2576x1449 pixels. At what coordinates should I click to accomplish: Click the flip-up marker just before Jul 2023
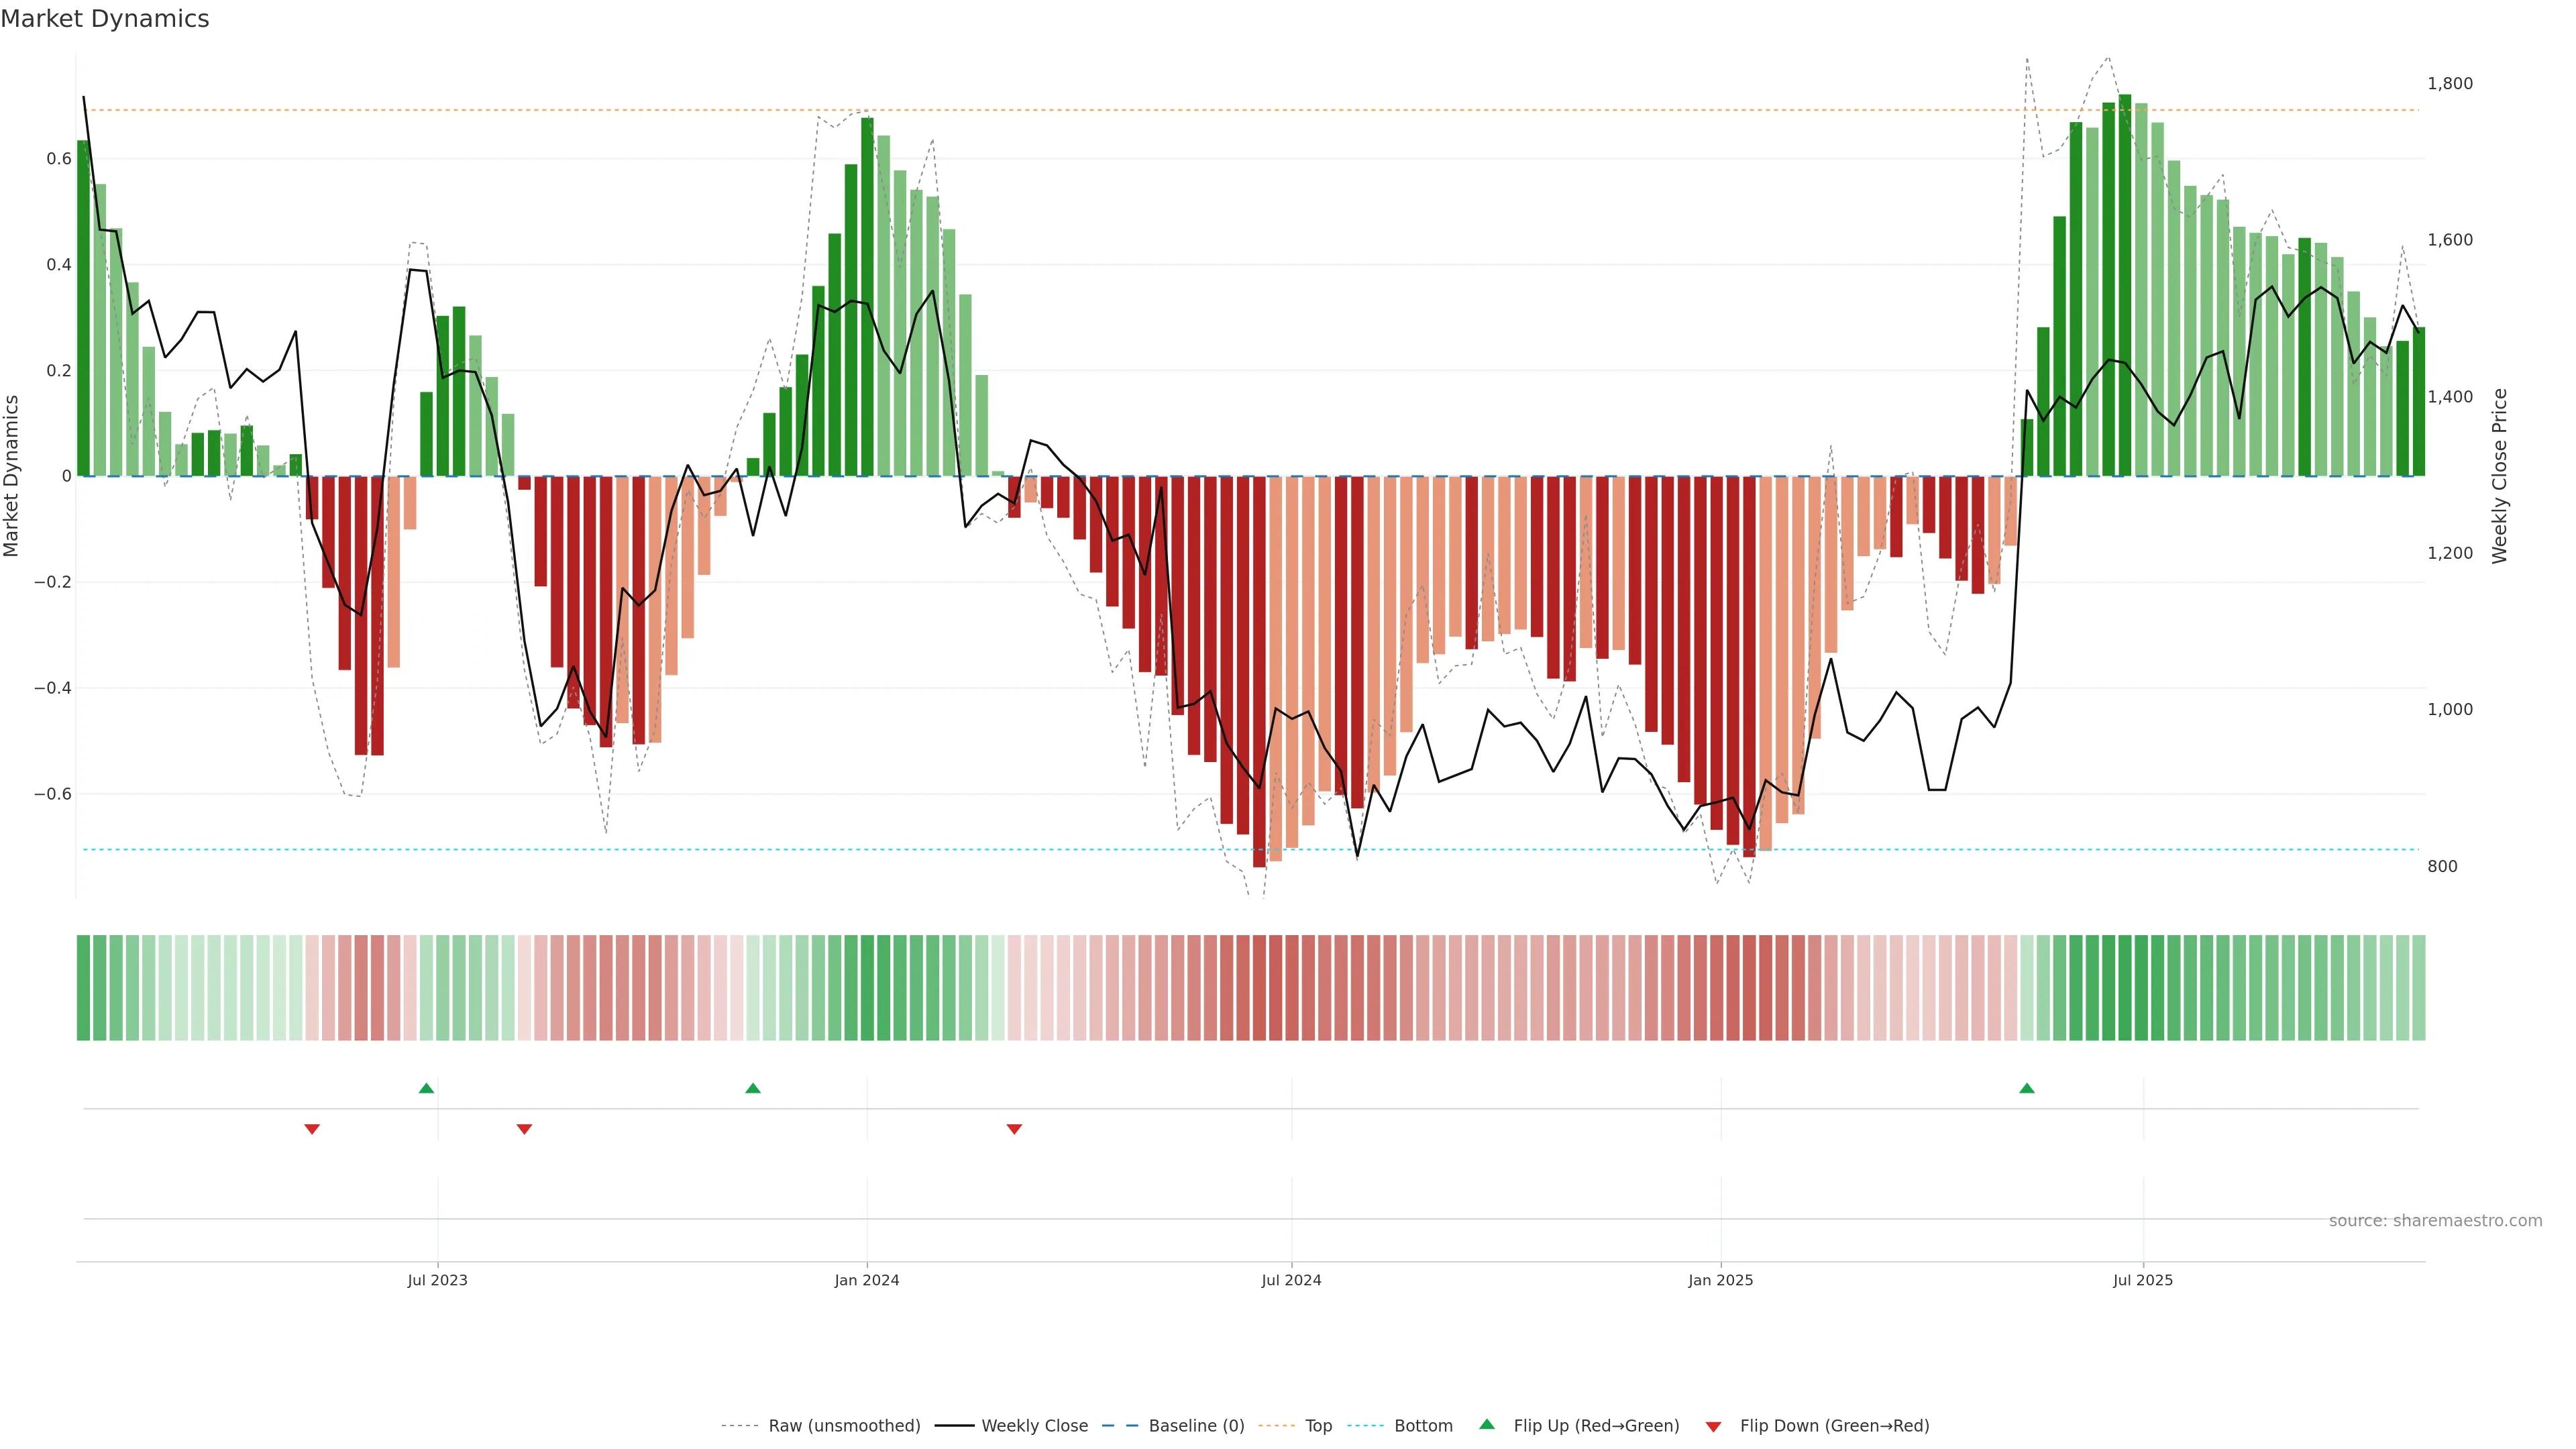426,1088
